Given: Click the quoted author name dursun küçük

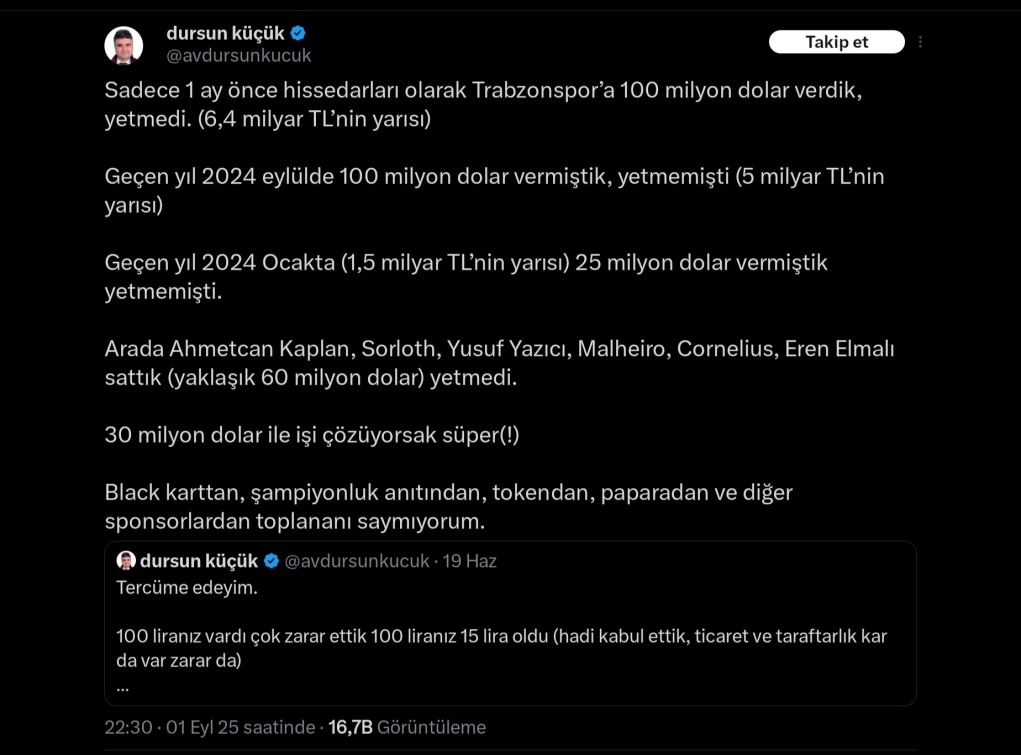Looking at the screenshot, I should [200, 561].
